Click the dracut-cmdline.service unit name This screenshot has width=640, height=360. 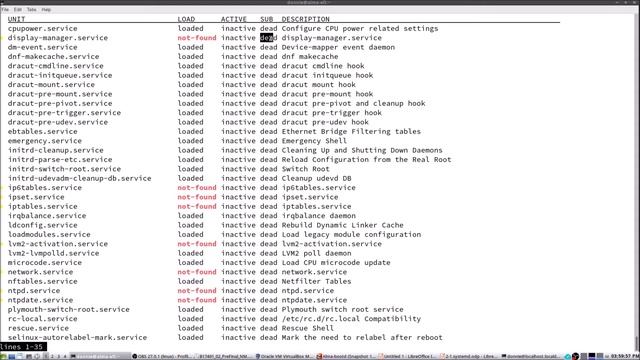(56, 66)
